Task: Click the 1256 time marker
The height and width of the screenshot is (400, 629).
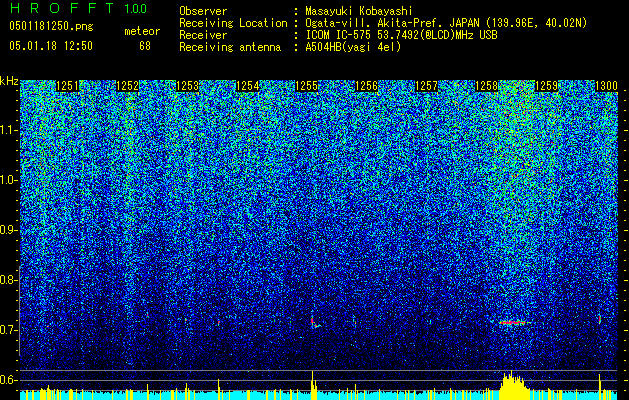Action: pyautogui.click(x=367, y=86)
